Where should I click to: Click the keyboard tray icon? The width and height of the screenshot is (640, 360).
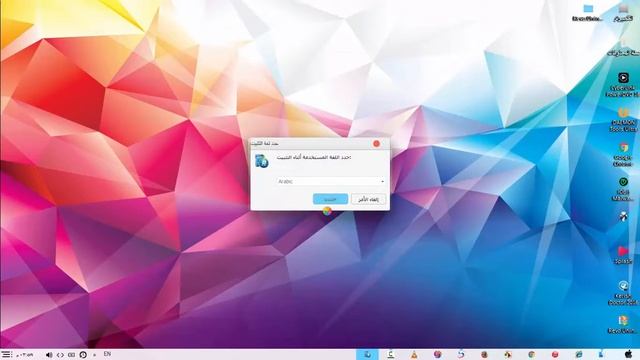pyautogui.click(x=71, y=355)
